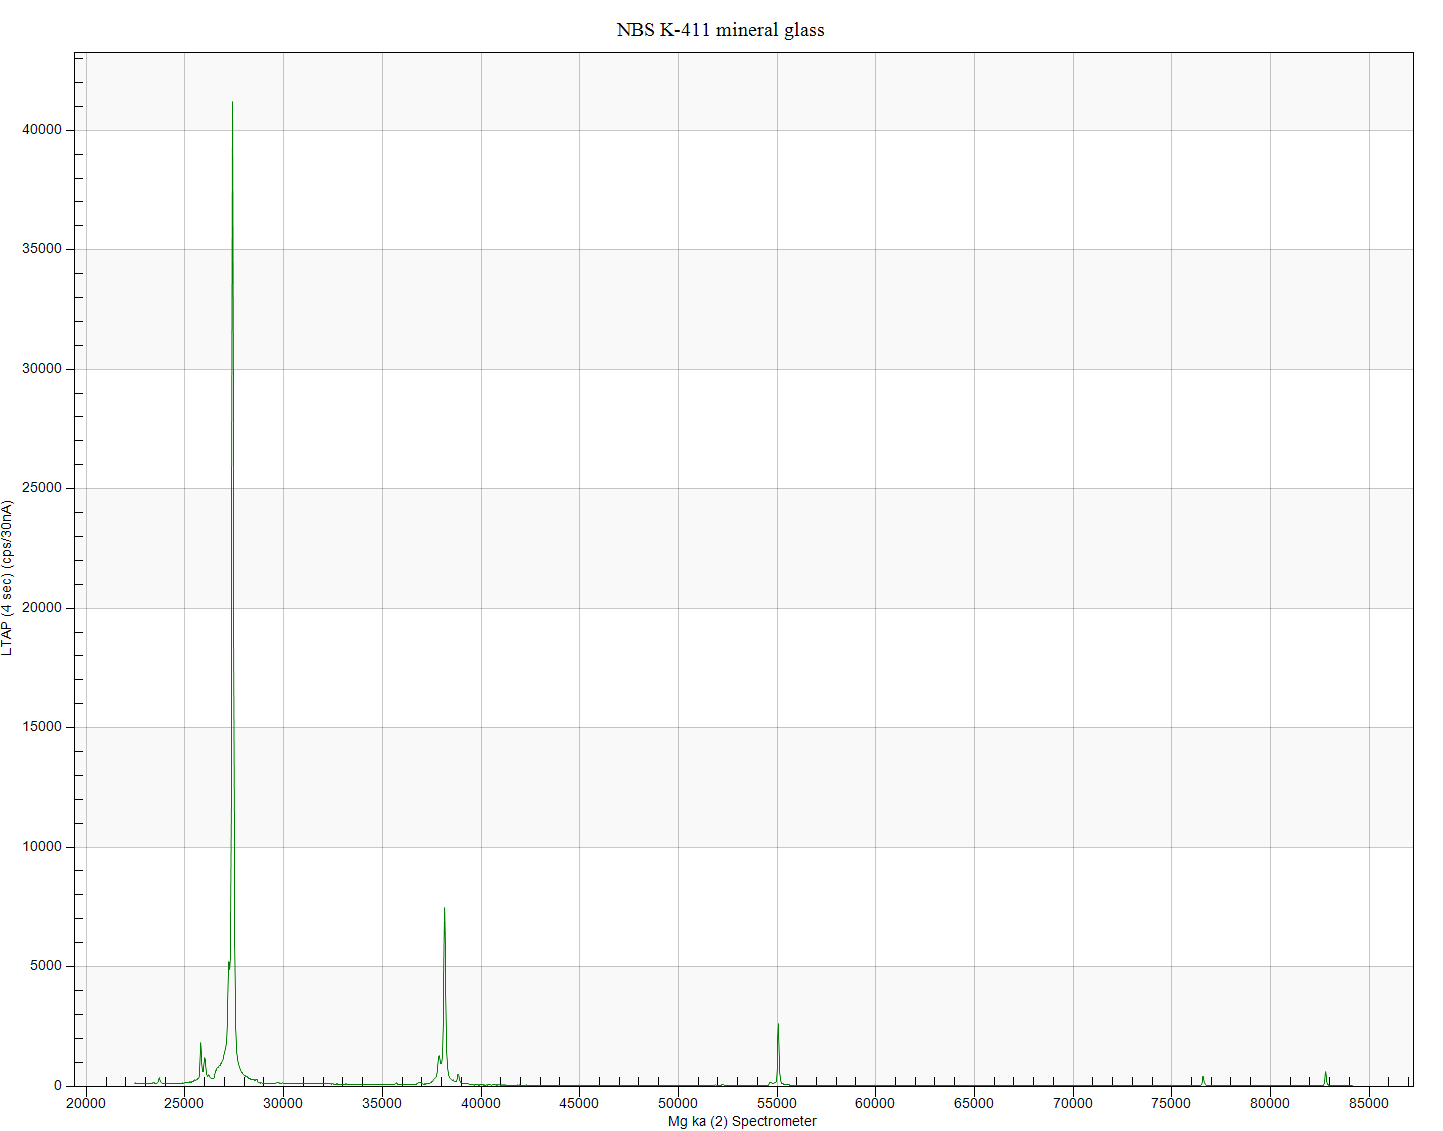Click the peak at 55000 spectrometer position
The width and height of the screenshot is (1443, 1131).
tap(778, 1027)
